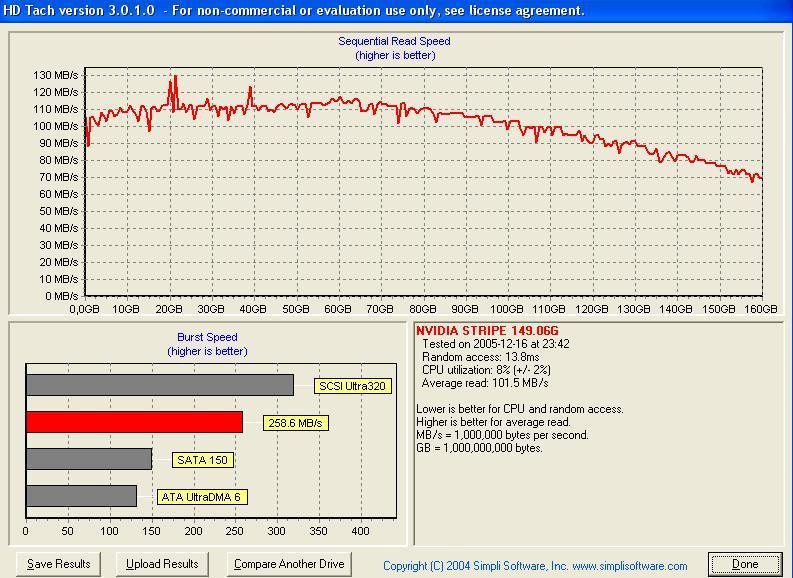Click the ATA UltraDMA 6 label
The height and width of the screenshot is (578, 793).
[x=201, y=497]
